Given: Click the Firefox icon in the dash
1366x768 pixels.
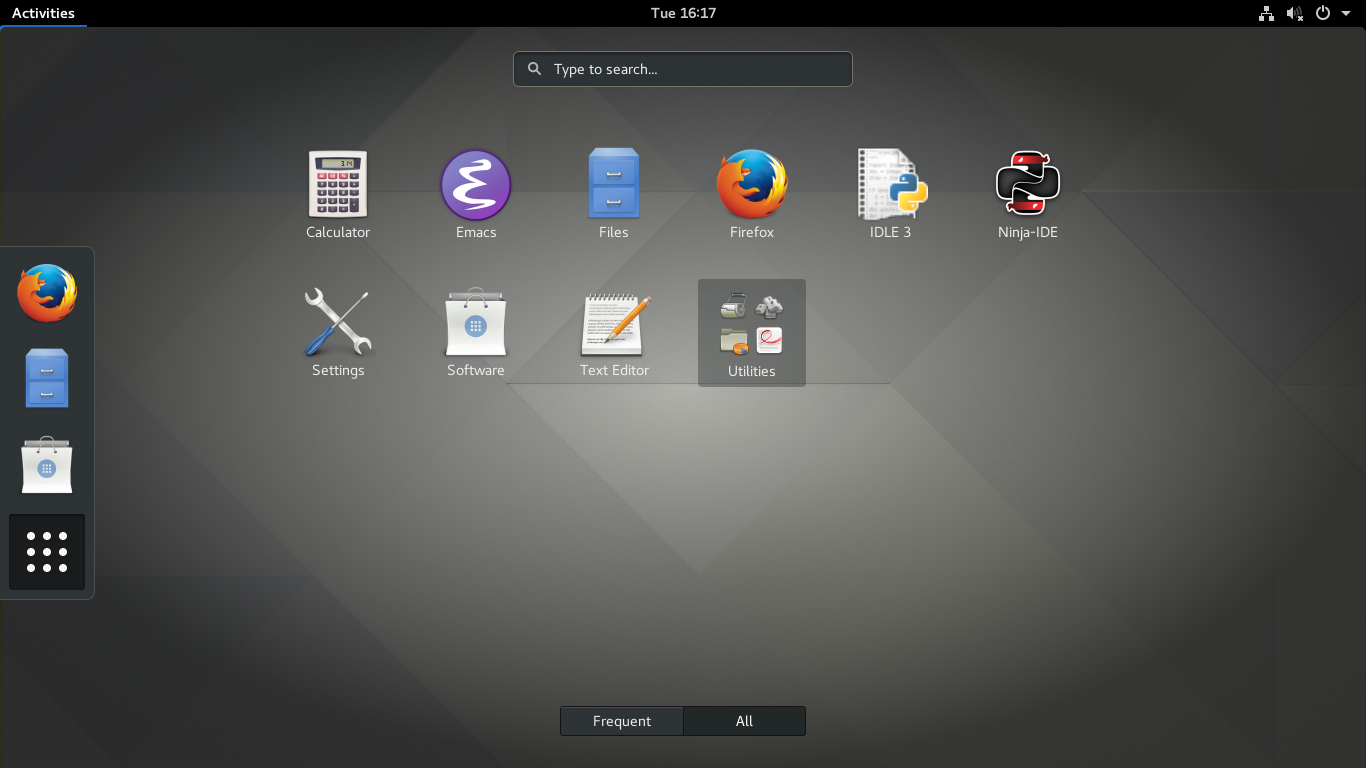Looking at the screenshot, I should pyautogui.click(x=47, y=293).
